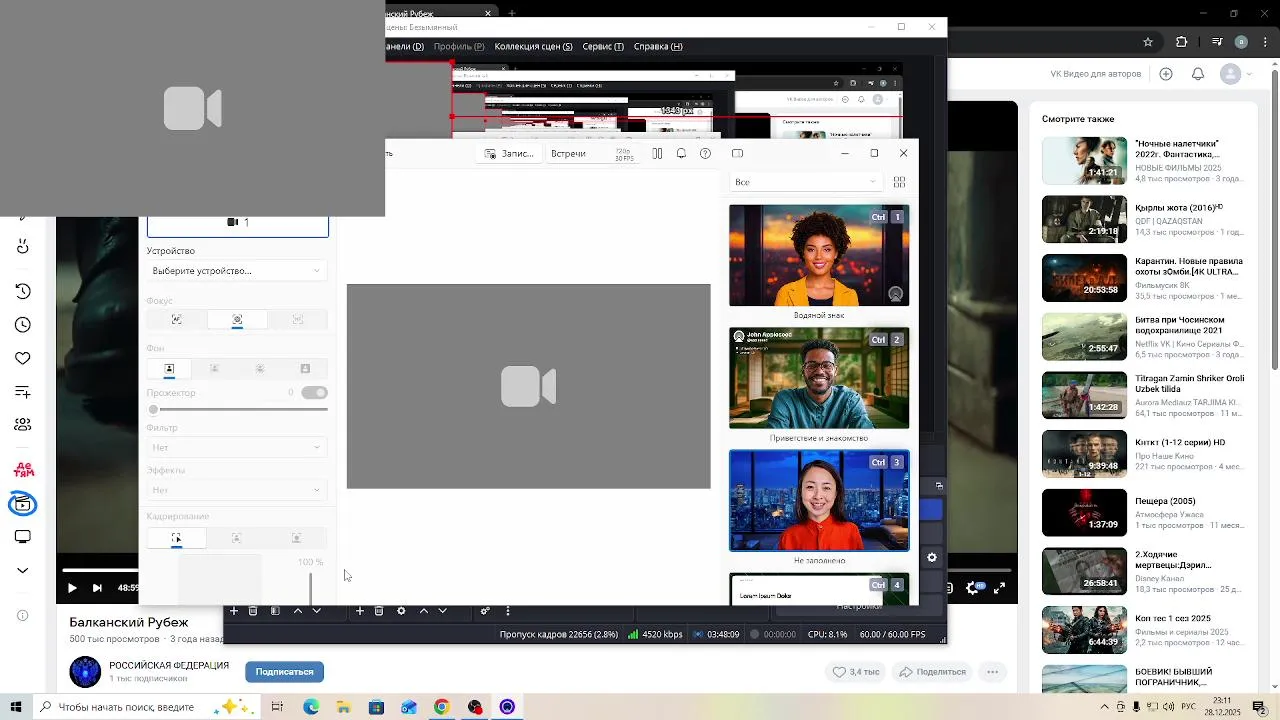Open OBS audio mixer advanced gears icon

485,611
